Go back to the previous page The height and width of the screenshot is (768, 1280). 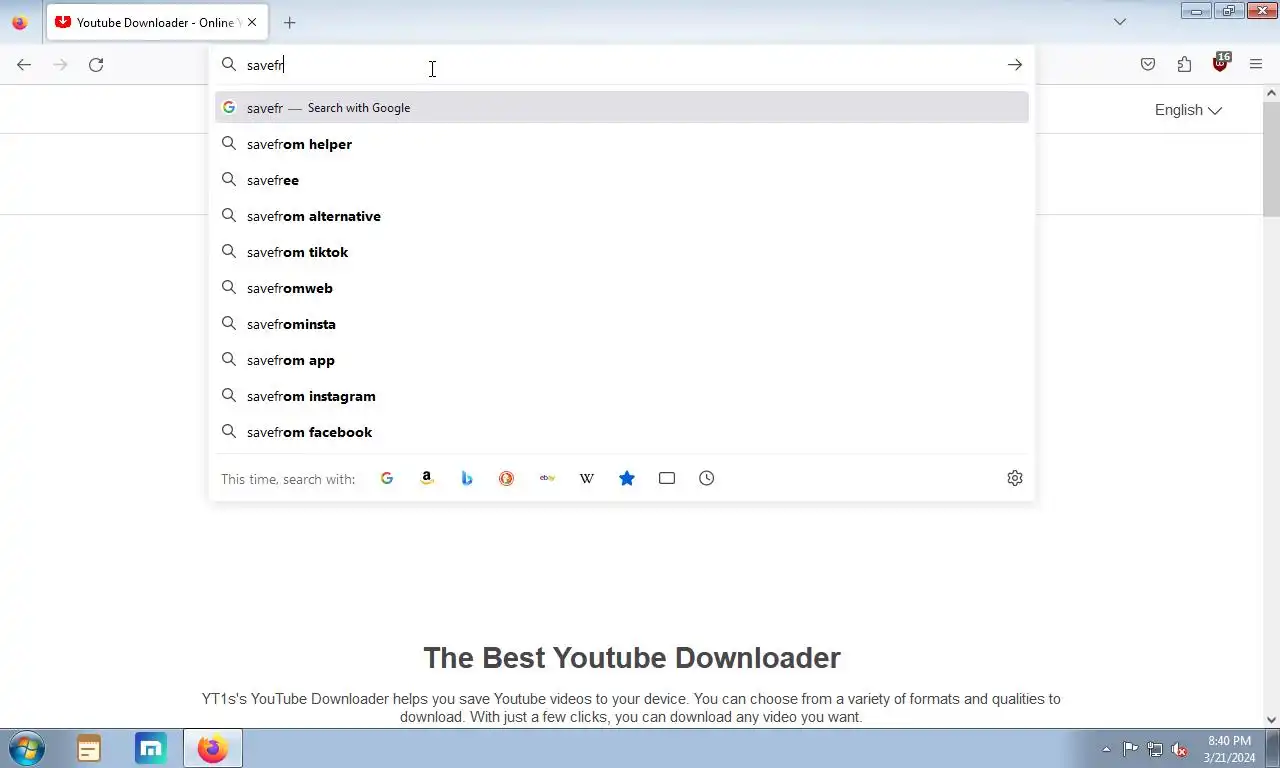[x=24, y=65]
